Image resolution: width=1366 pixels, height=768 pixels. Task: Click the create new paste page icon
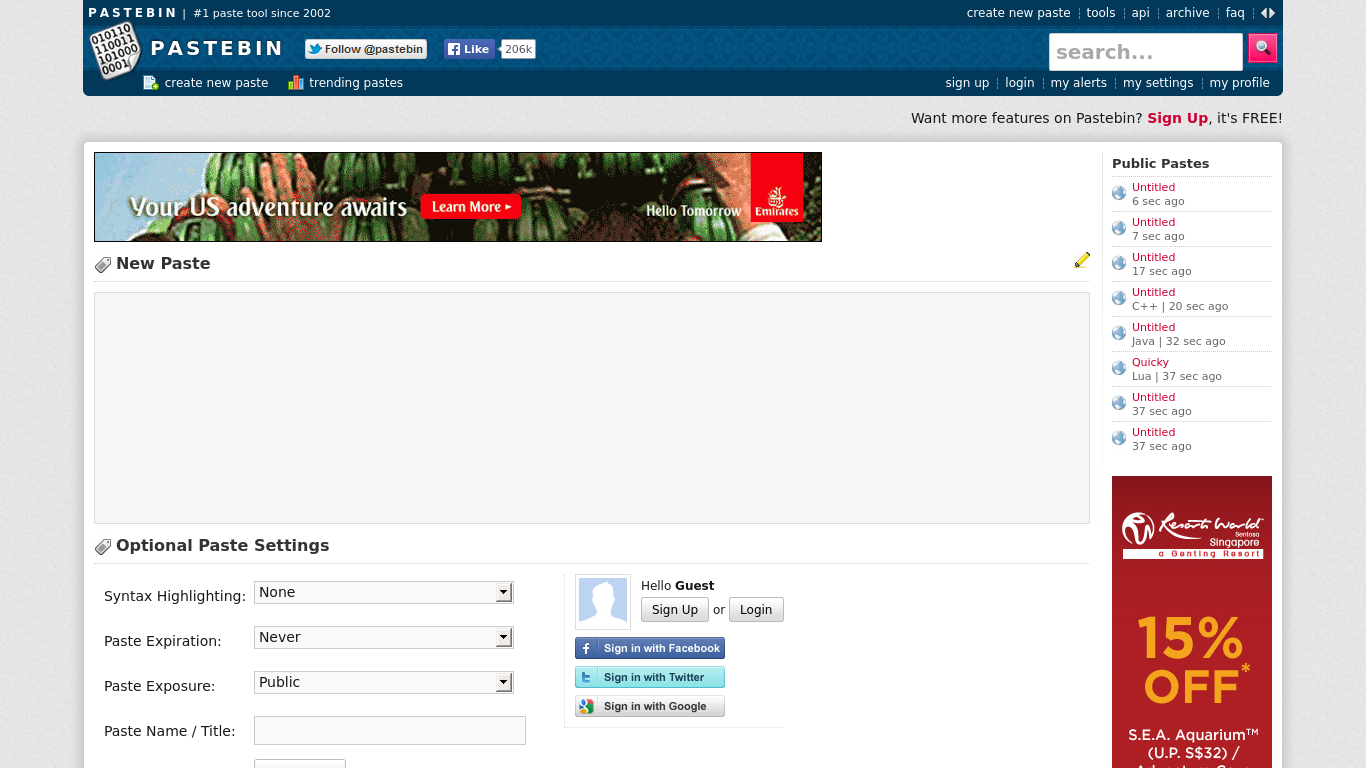tap(151, 83)
